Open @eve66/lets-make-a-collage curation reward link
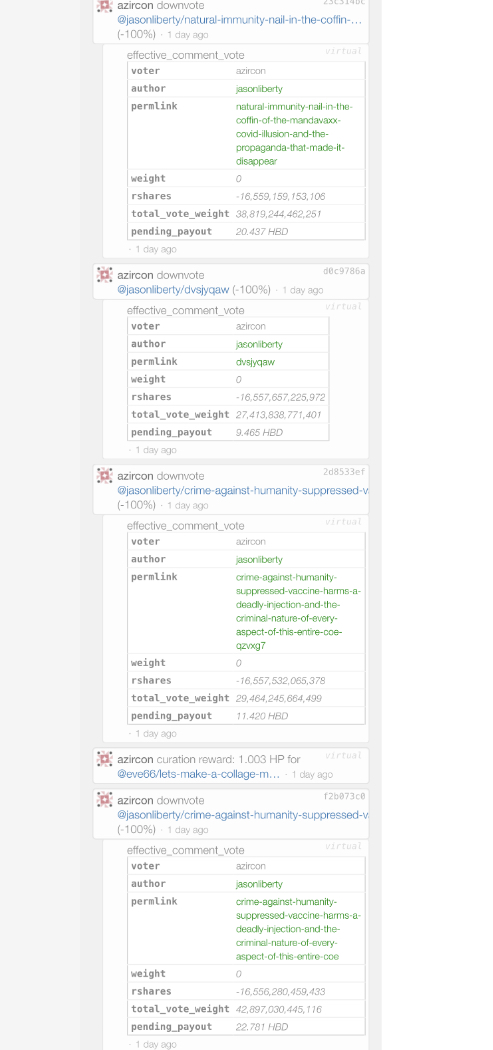The height and width of the screenshot is (1050, 493). tap(199, 774)
